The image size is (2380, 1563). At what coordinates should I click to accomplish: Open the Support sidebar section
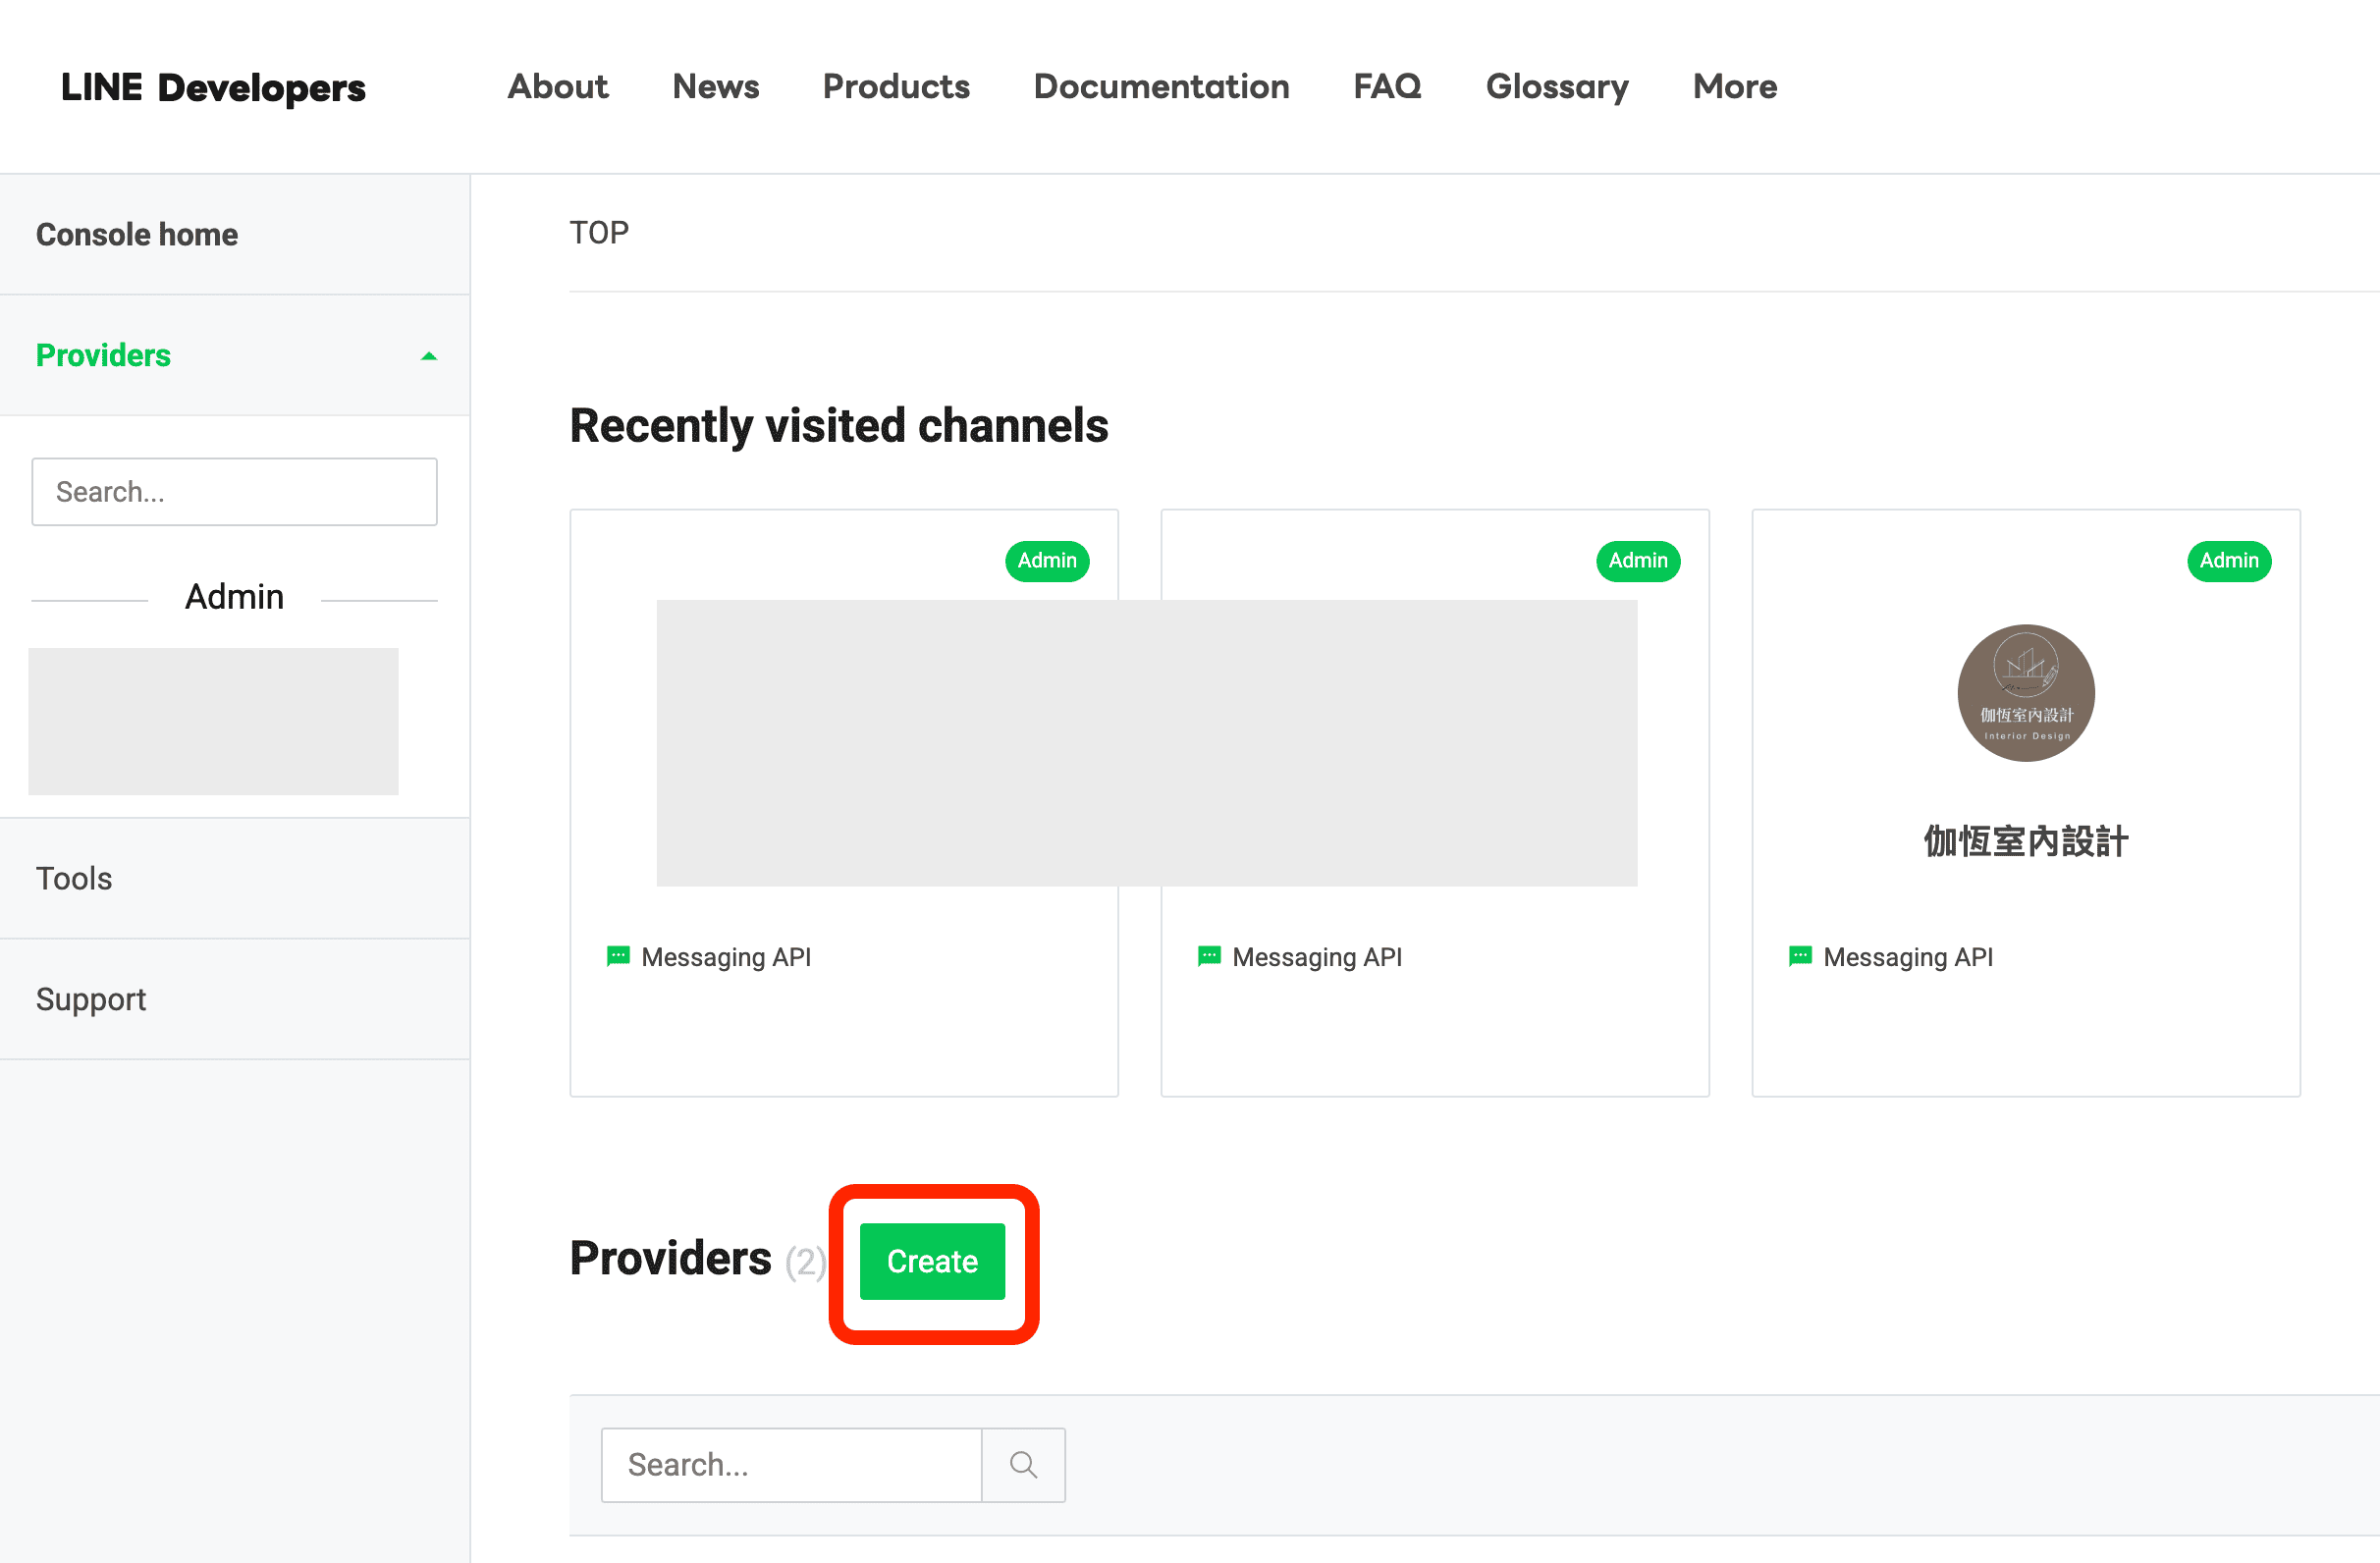(x=91, y=999)
